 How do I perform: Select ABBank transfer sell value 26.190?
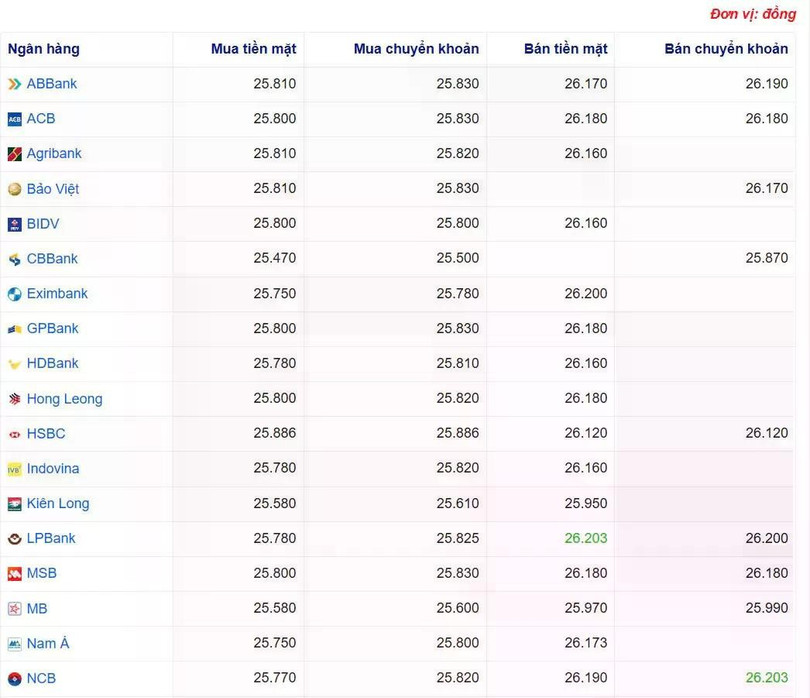(x=767, y=84)
